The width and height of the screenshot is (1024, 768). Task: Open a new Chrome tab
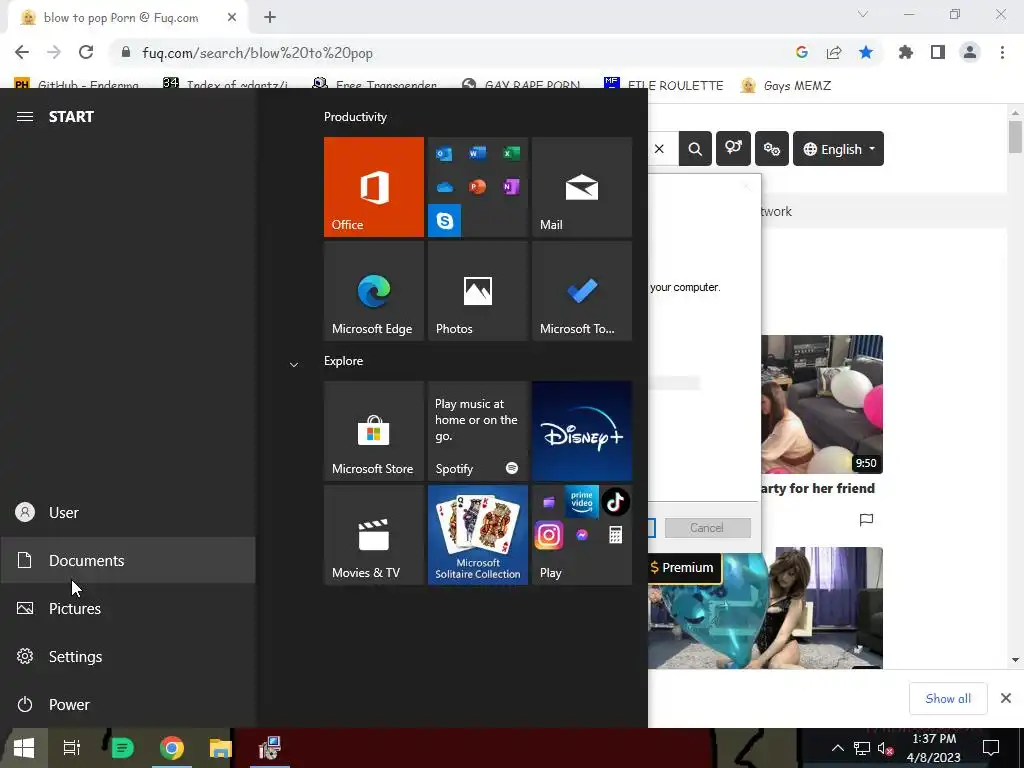click(x=270, y=18)
